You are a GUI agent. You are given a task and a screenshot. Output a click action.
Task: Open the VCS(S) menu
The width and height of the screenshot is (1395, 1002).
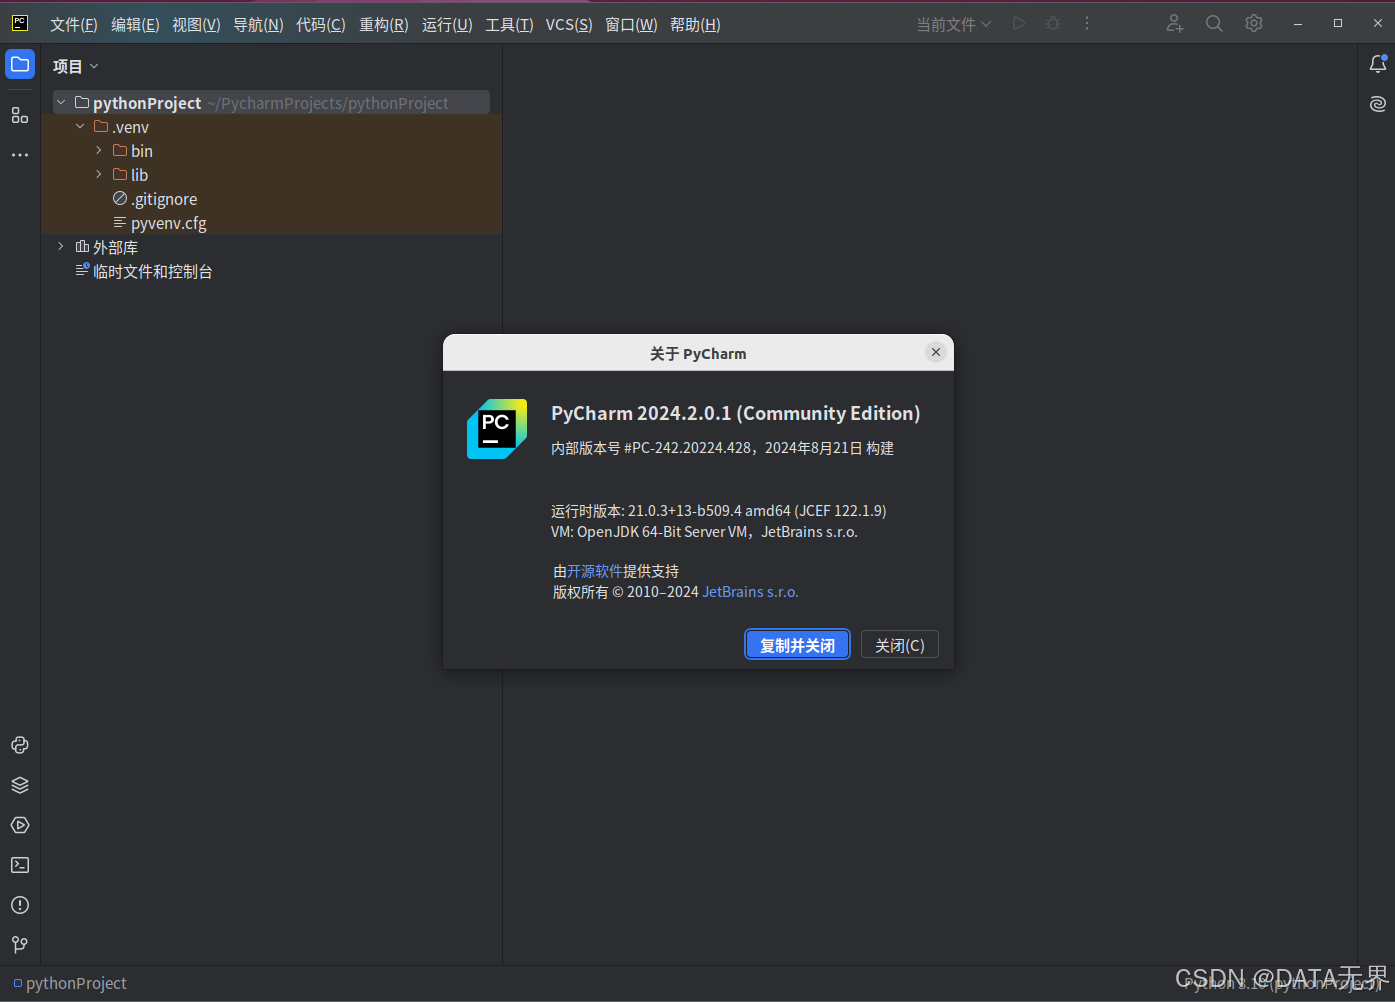coord(569,24)
